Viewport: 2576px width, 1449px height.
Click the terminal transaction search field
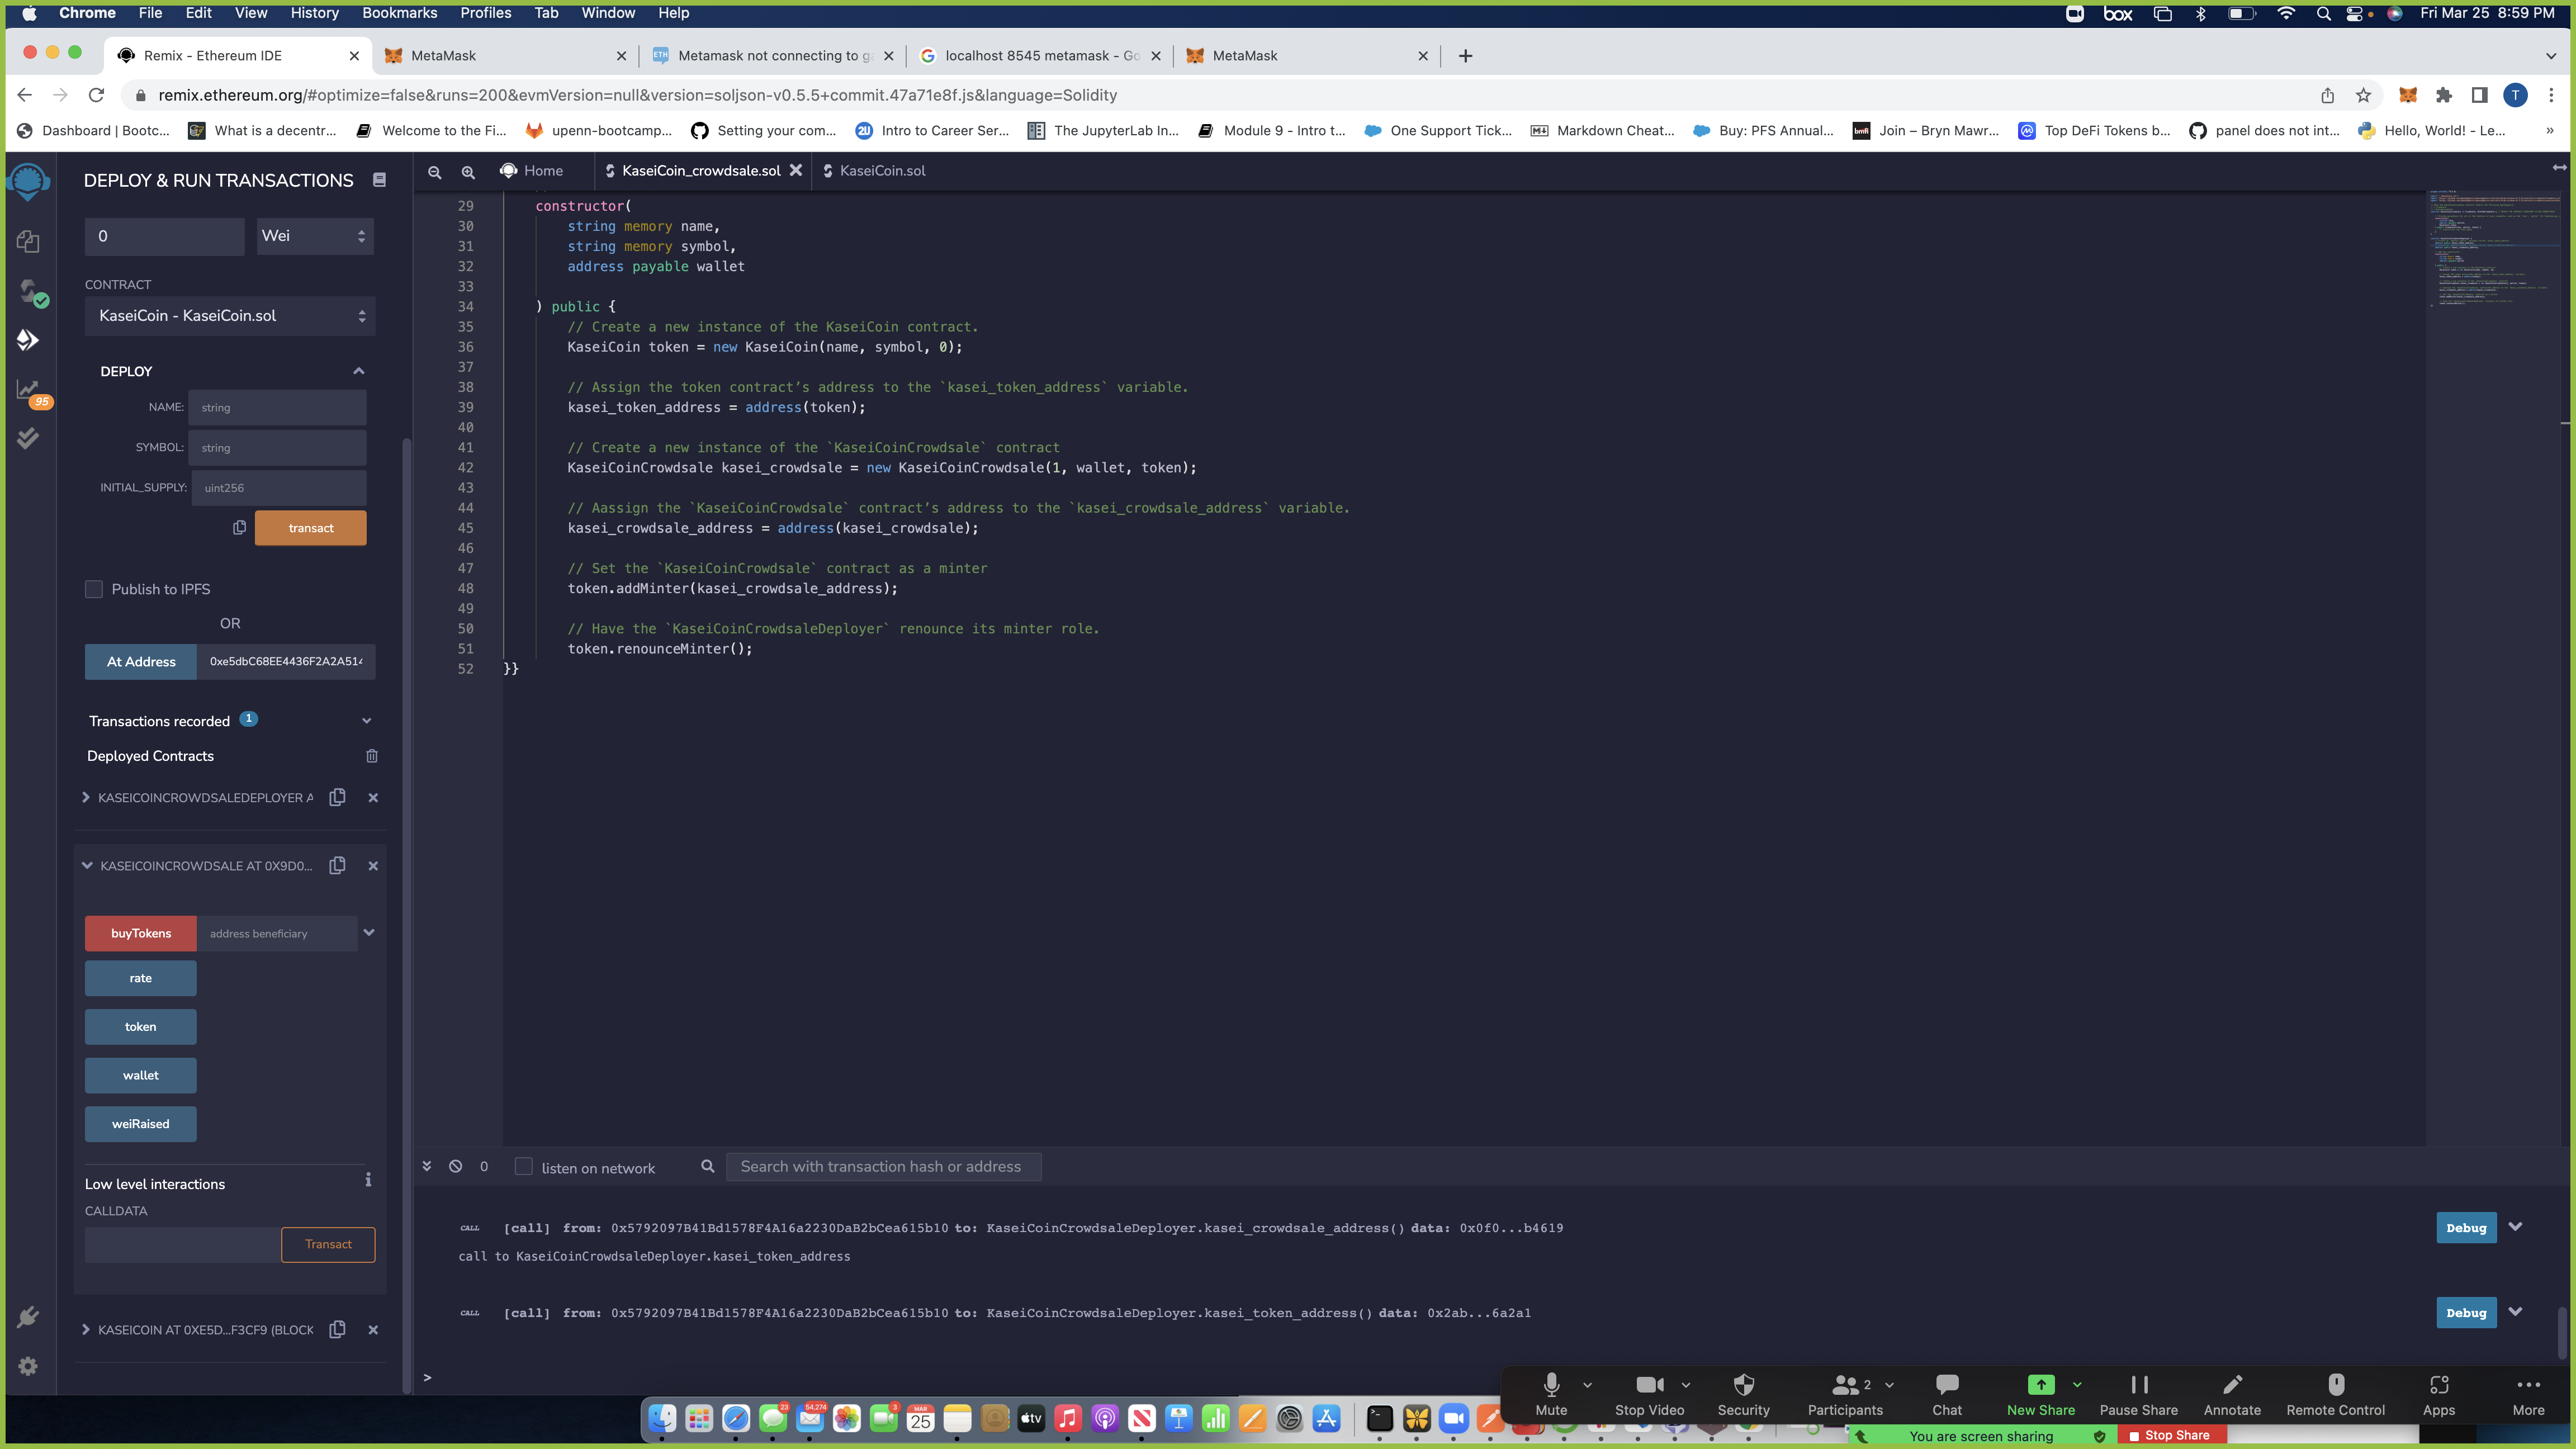coord(883,1166)
